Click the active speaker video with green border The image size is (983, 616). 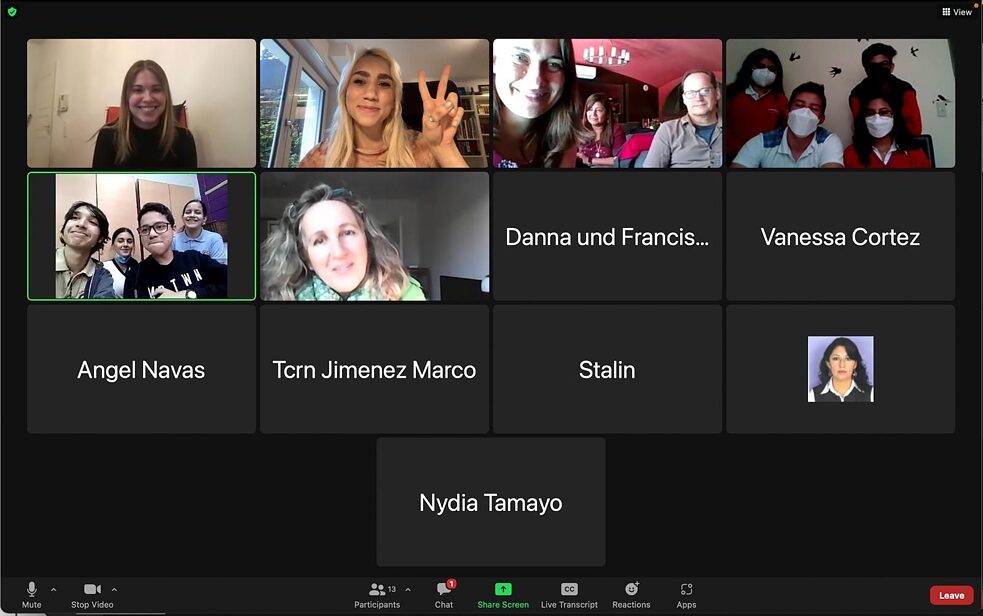coord(141,237)
